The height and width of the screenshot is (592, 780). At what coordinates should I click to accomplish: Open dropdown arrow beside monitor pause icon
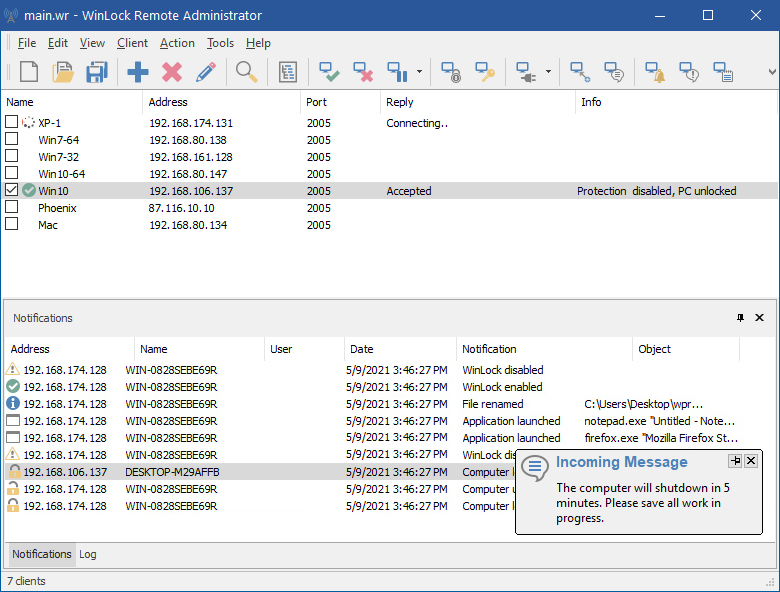(419, 72)
